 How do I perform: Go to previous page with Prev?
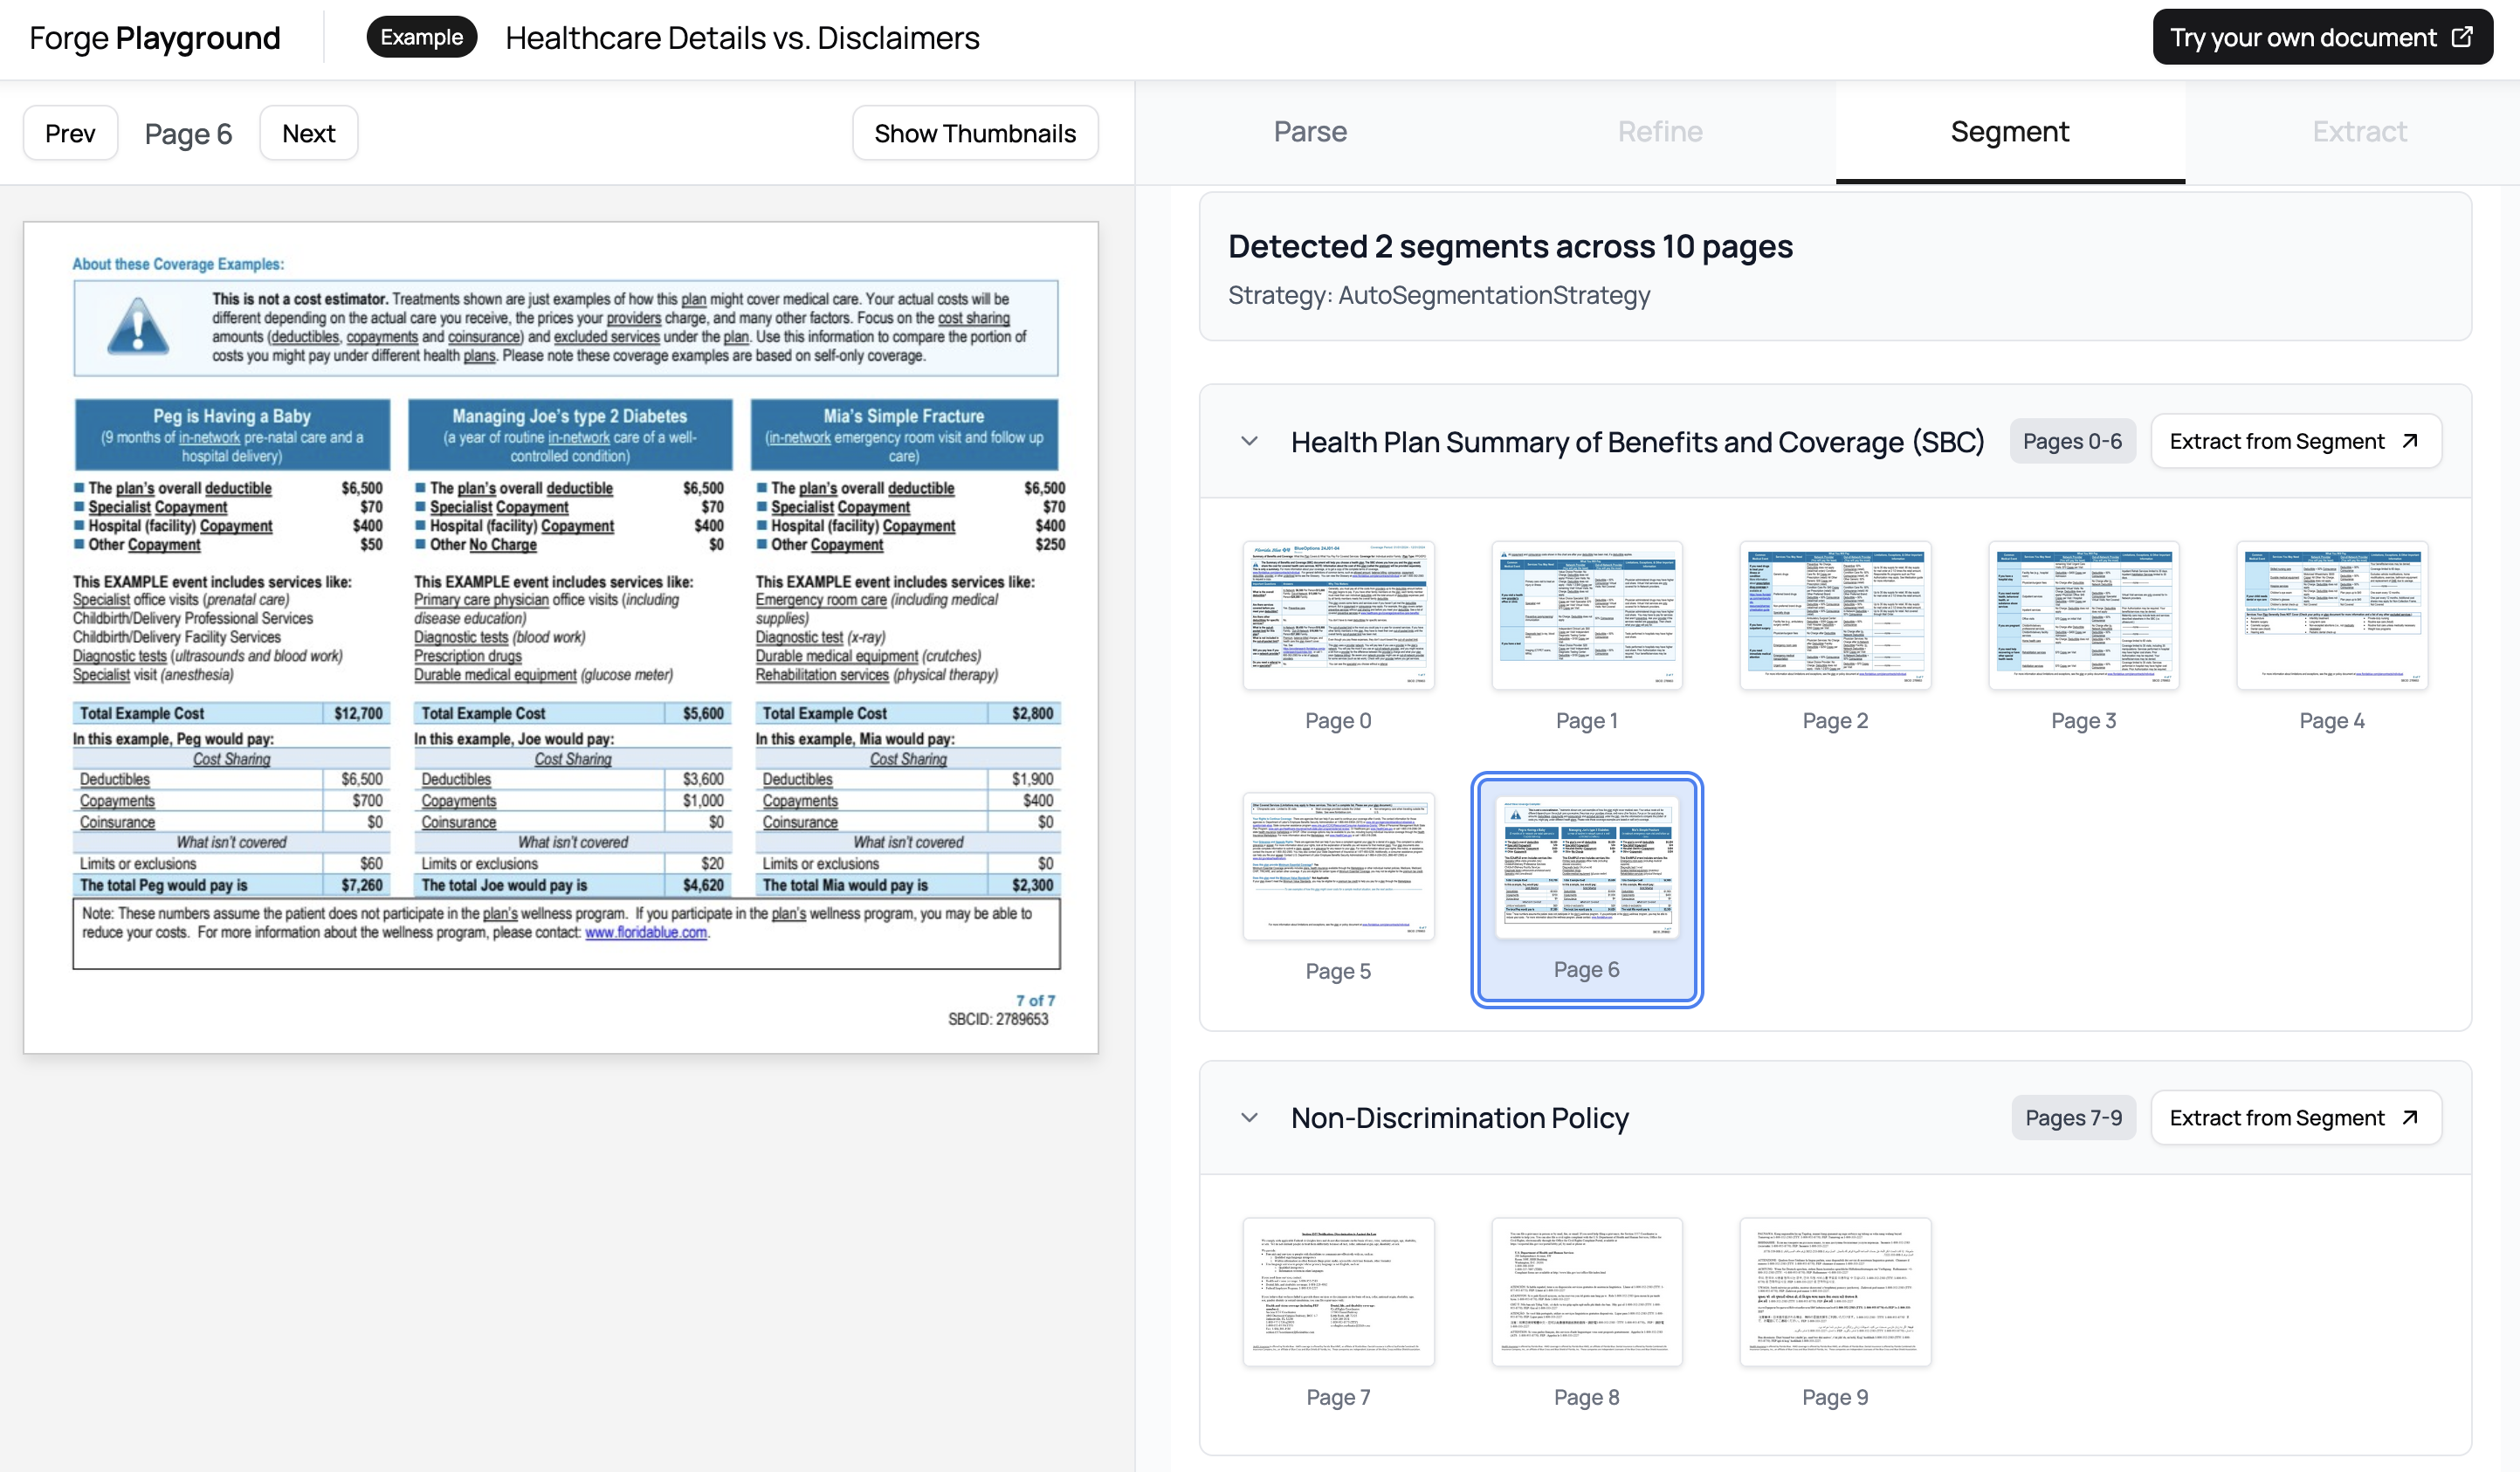[x=70, y=133]
